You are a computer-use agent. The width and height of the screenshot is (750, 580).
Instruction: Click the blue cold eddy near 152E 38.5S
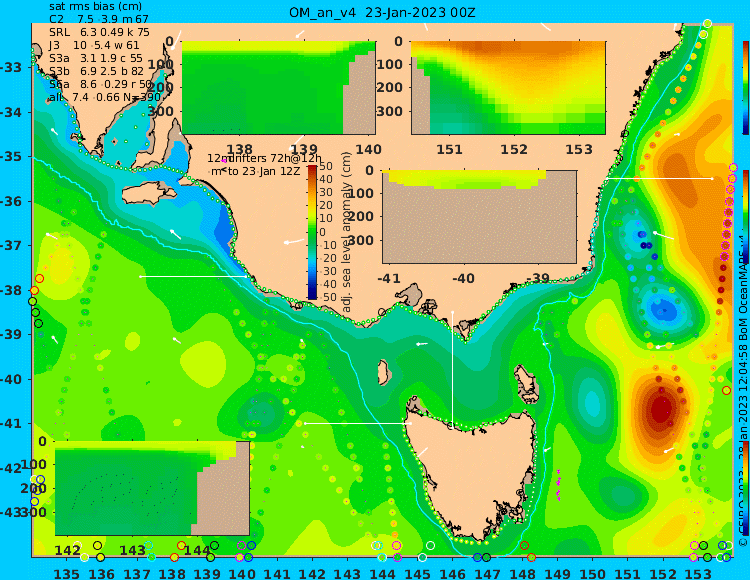665,309
